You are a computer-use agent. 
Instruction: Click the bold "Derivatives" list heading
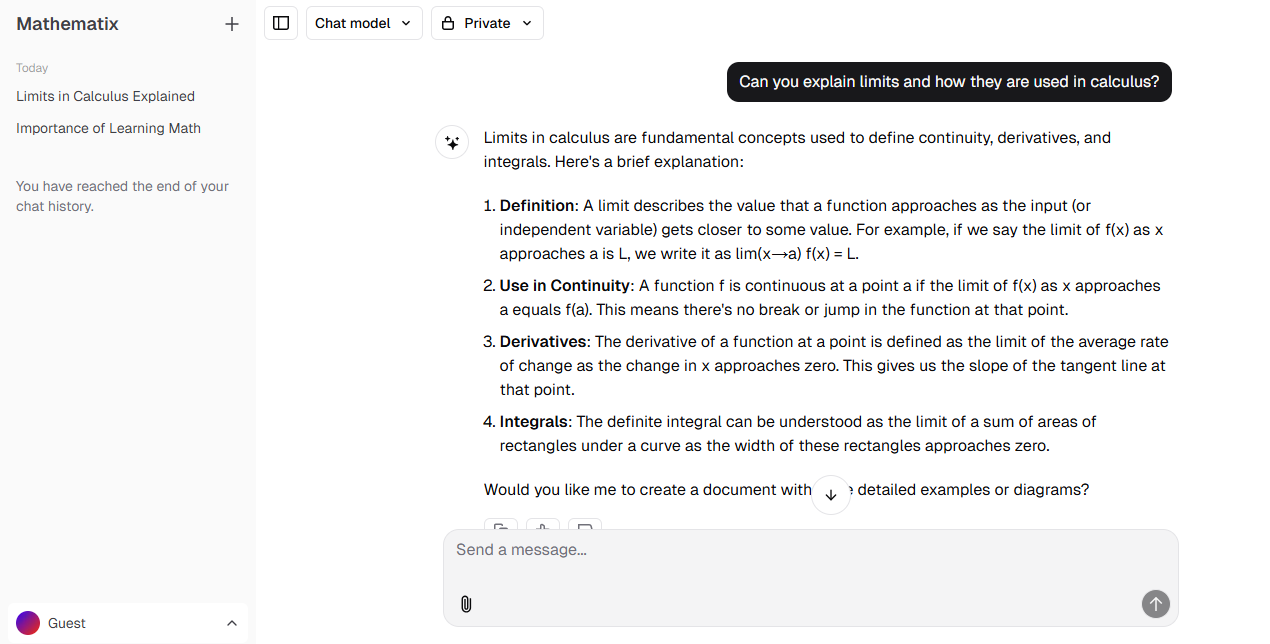pyautogui.click(x=543, y=342)
